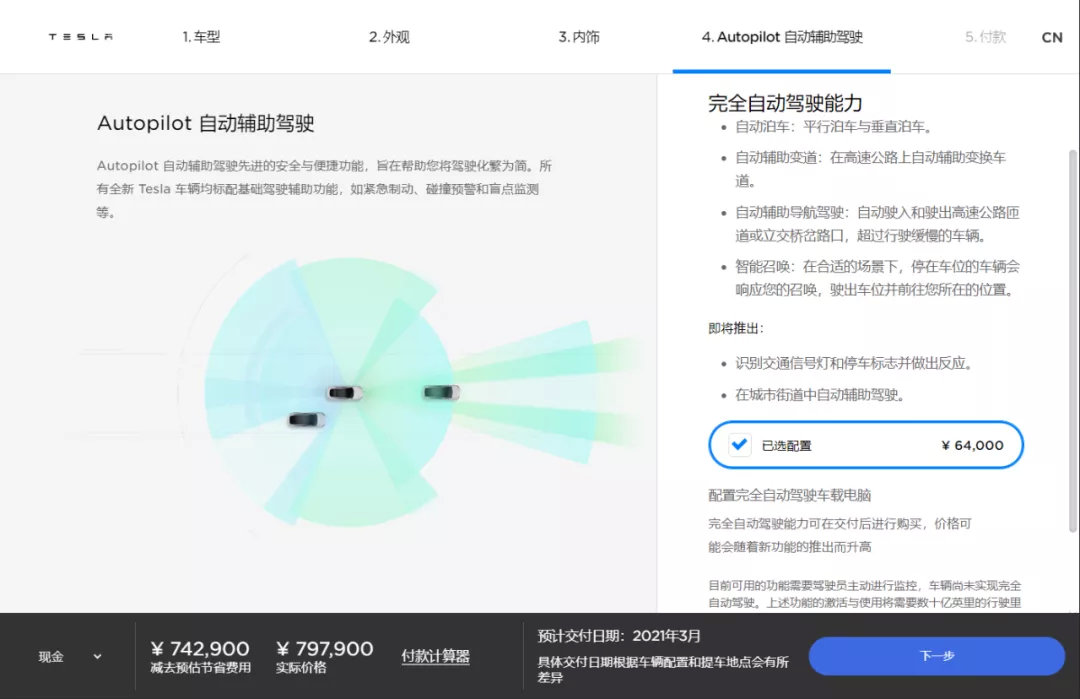Change the CN region selector
Screen dimensions: 1080x699
tap(1052, 37)
